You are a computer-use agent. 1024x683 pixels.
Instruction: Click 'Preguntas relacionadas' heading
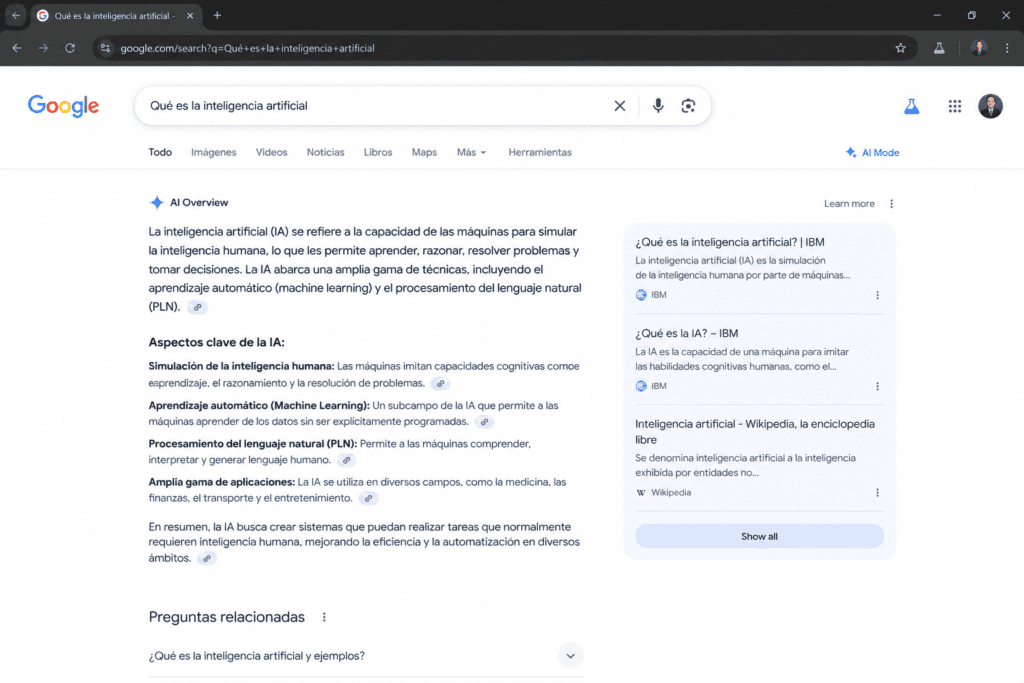pos(227,617)
